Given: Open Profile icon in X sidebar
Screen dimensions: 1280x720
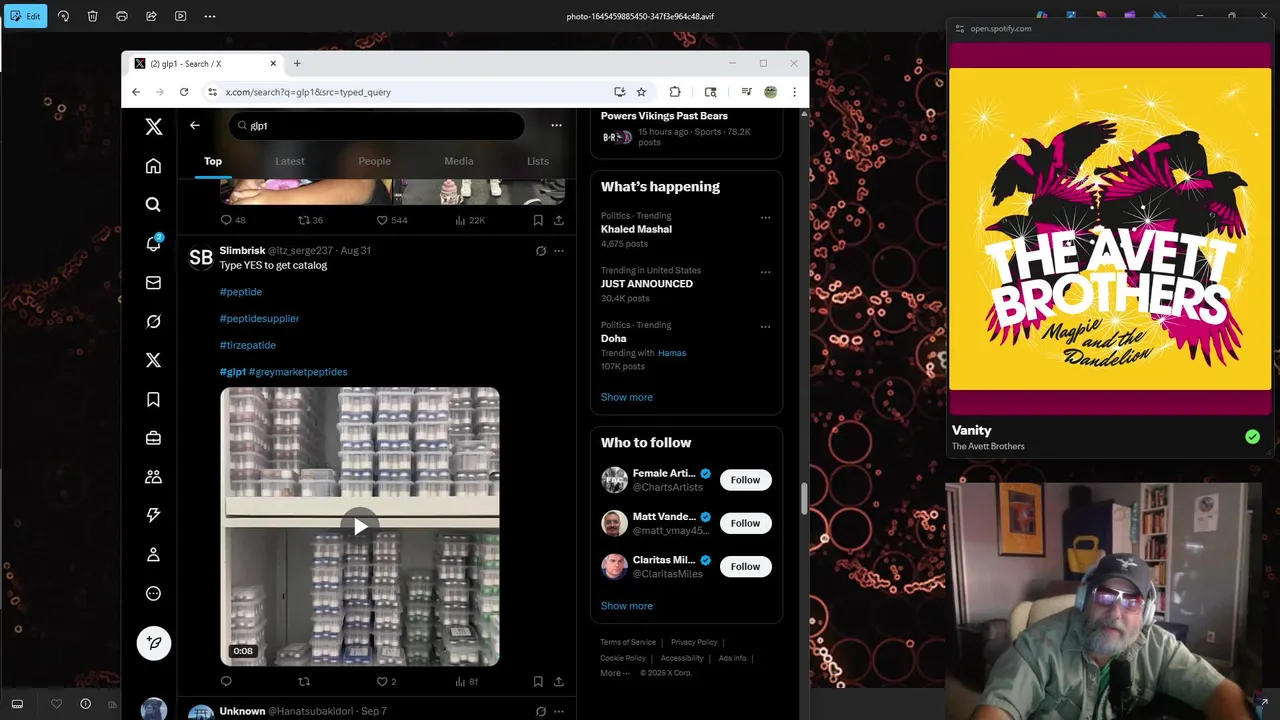Looking at the screenshot, I should (x=153, y=554).
